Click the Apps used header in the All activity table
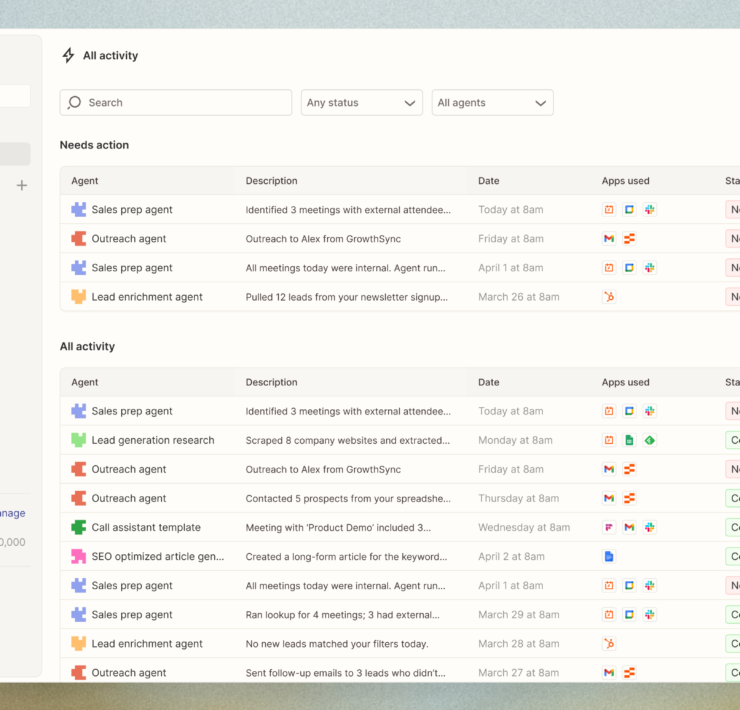740x710 pixels. point(625,382)
